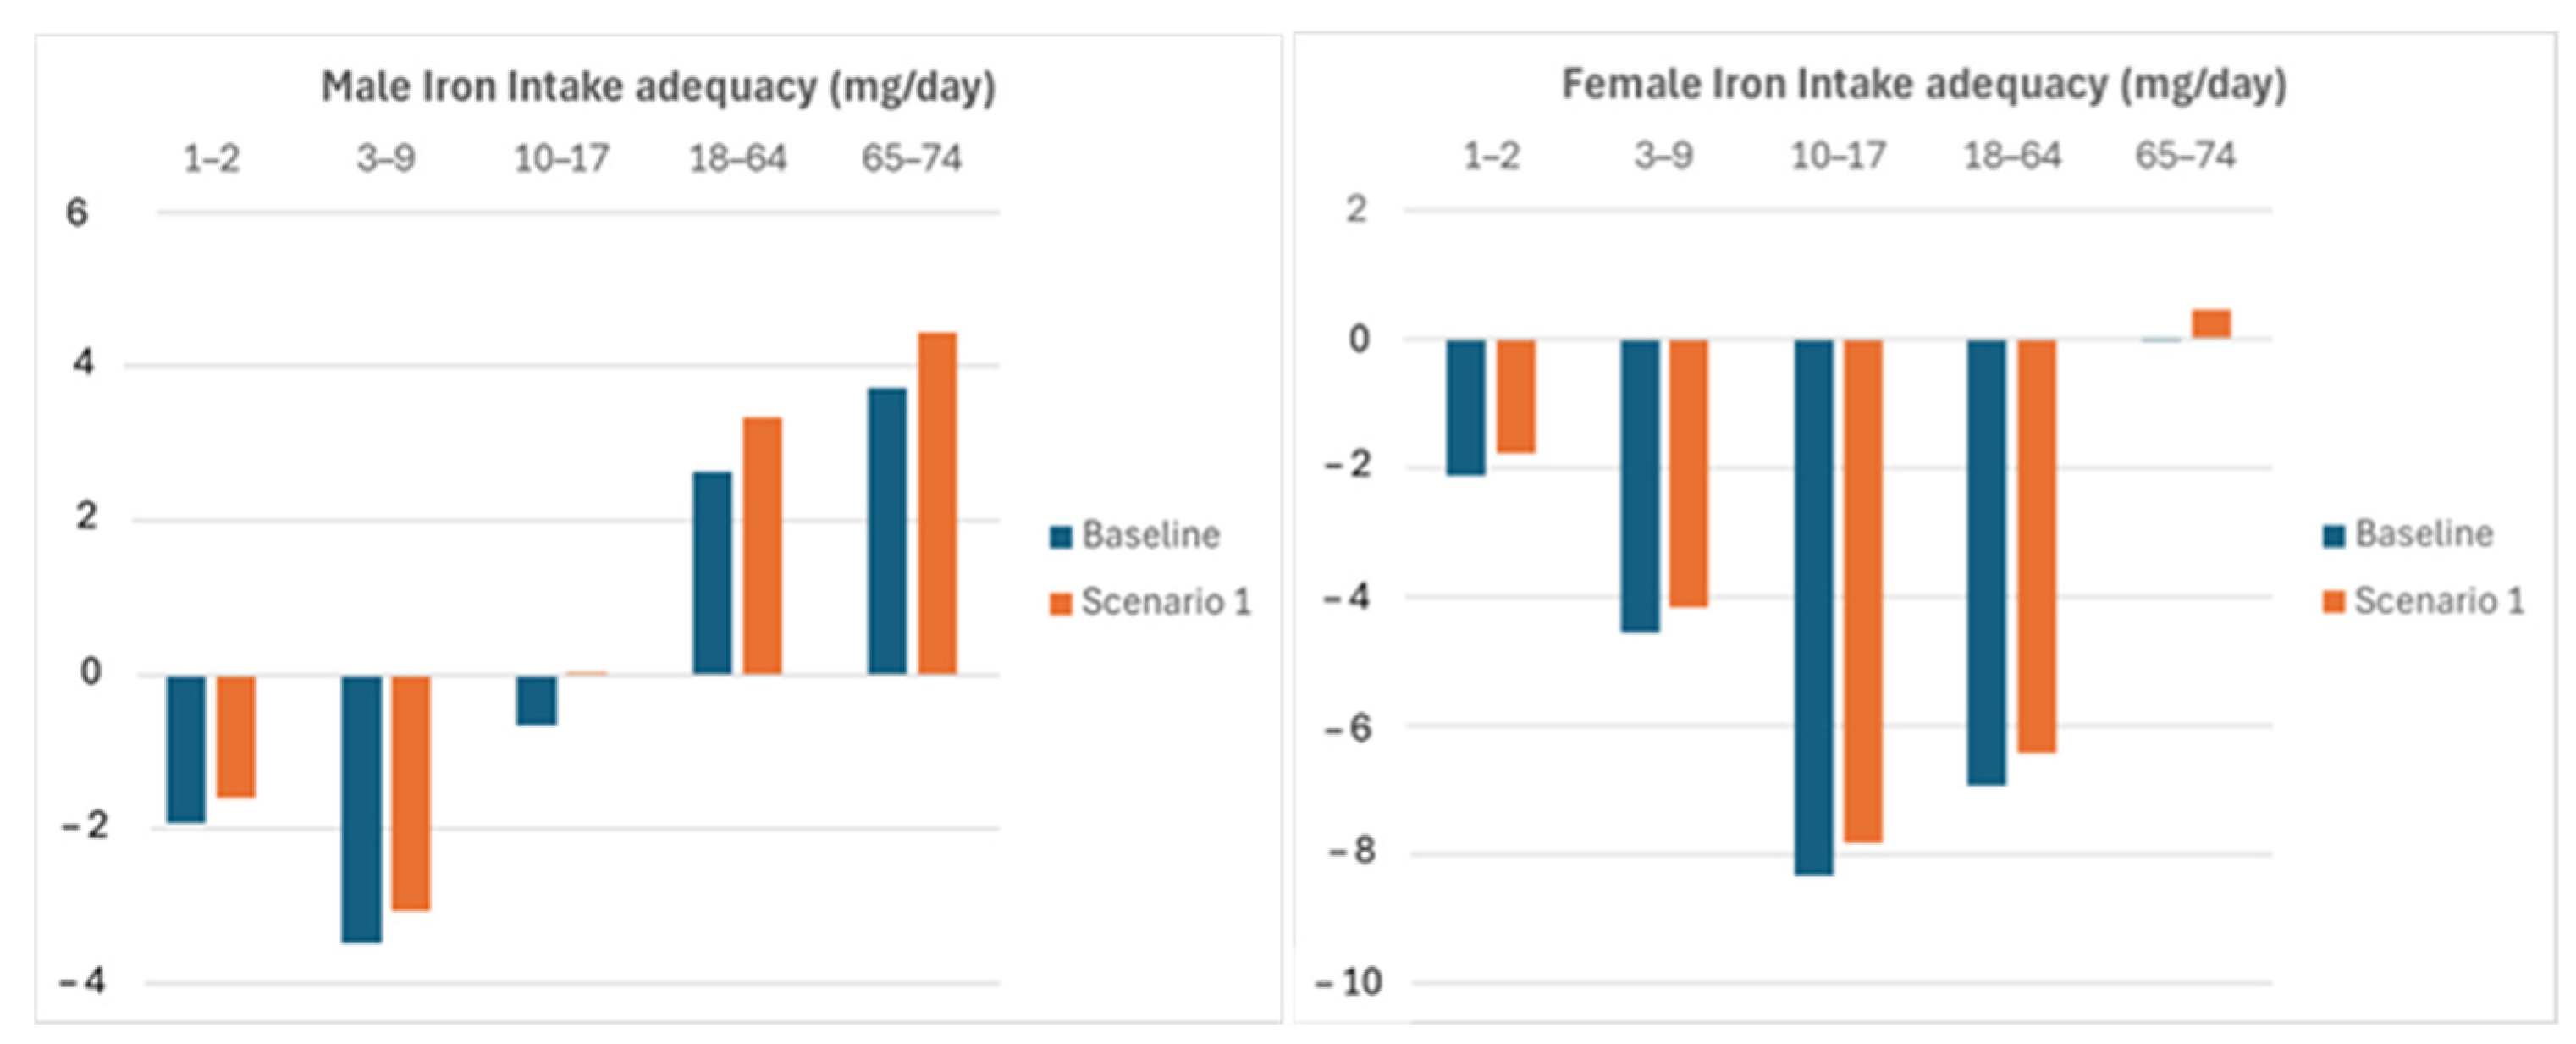The width and height of the screenshot is (2576, 1044).
Task: Click the female 10–17 Baseline blue bar
Action: tap(1814, 607)
